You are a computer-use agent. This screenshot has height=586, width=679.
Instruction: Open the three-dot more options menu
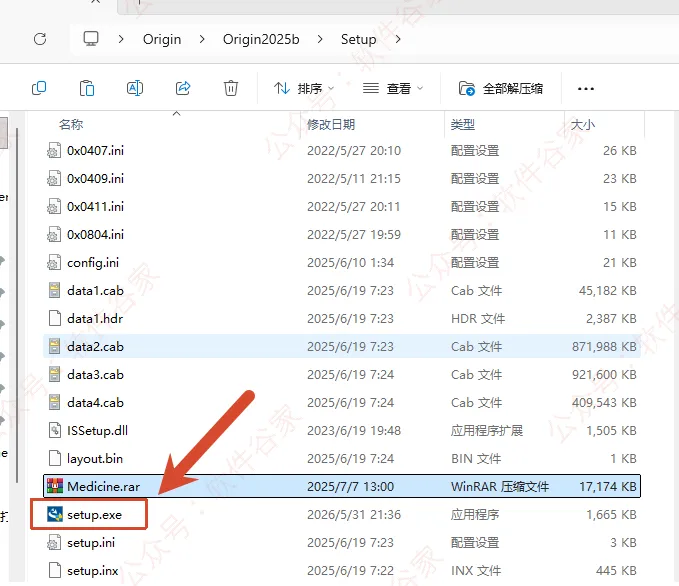point(585,89)
